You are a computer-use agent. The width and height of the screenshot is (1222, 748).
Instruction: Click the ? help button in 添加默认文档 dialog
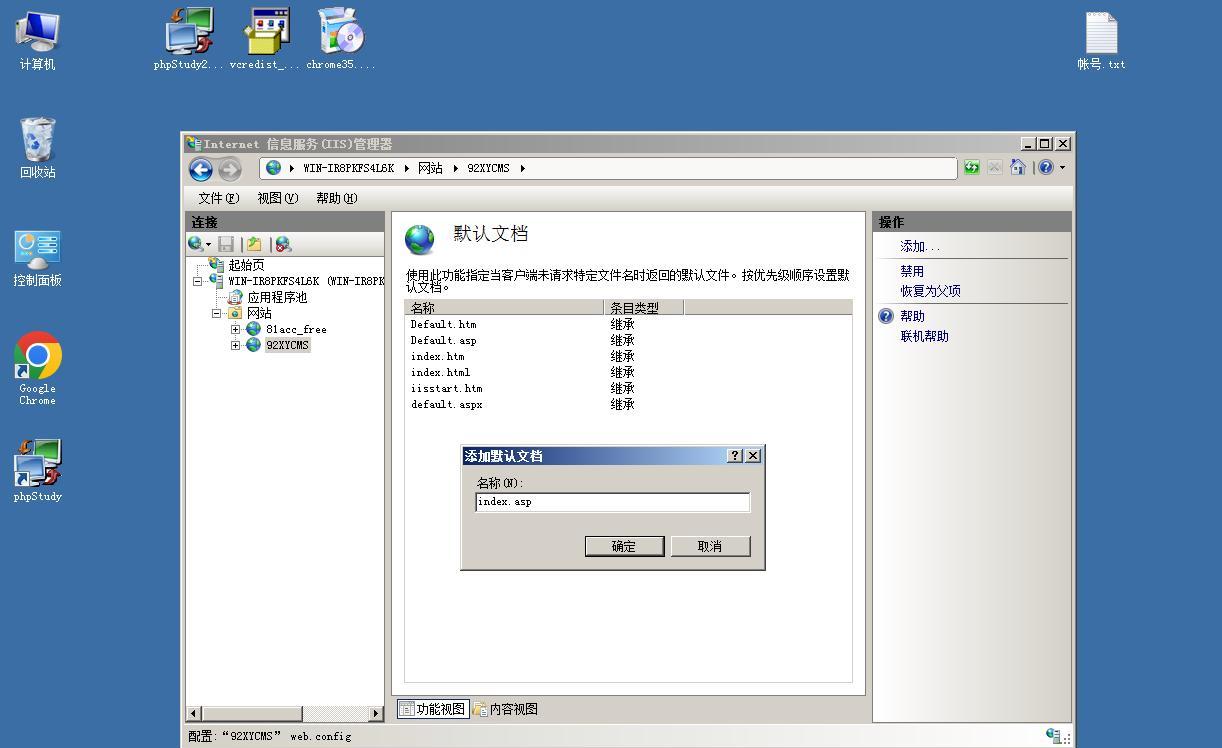(x=735, y=455)
